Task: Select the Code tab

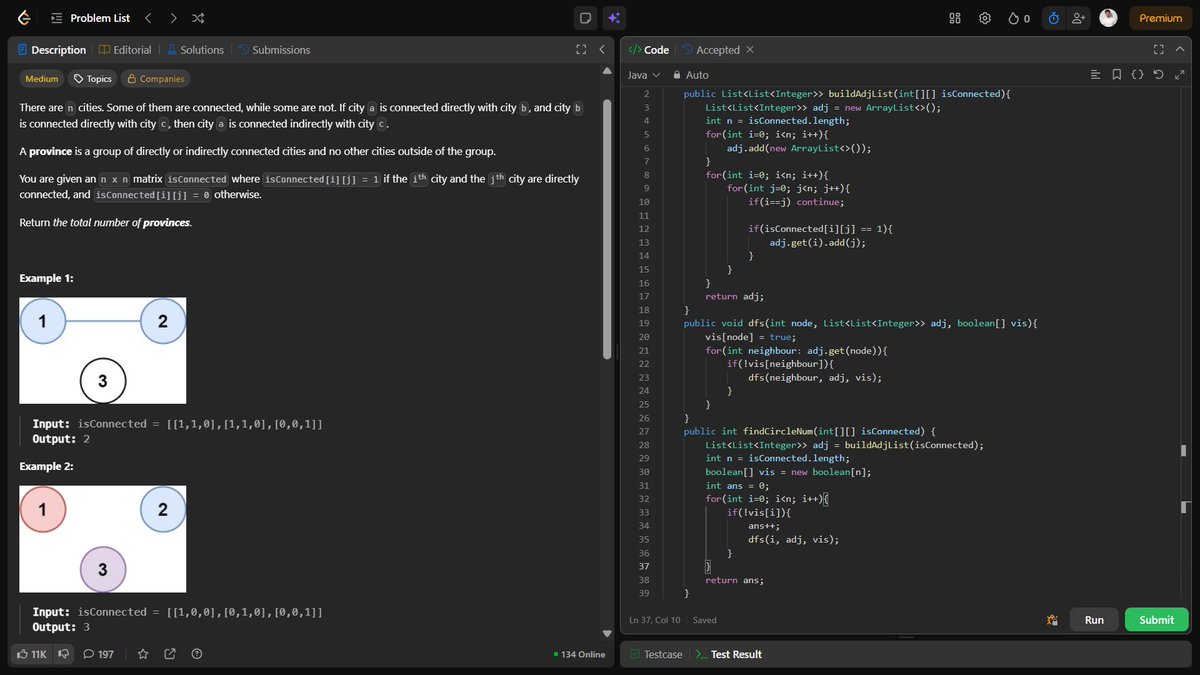Action: coord(649,49)
